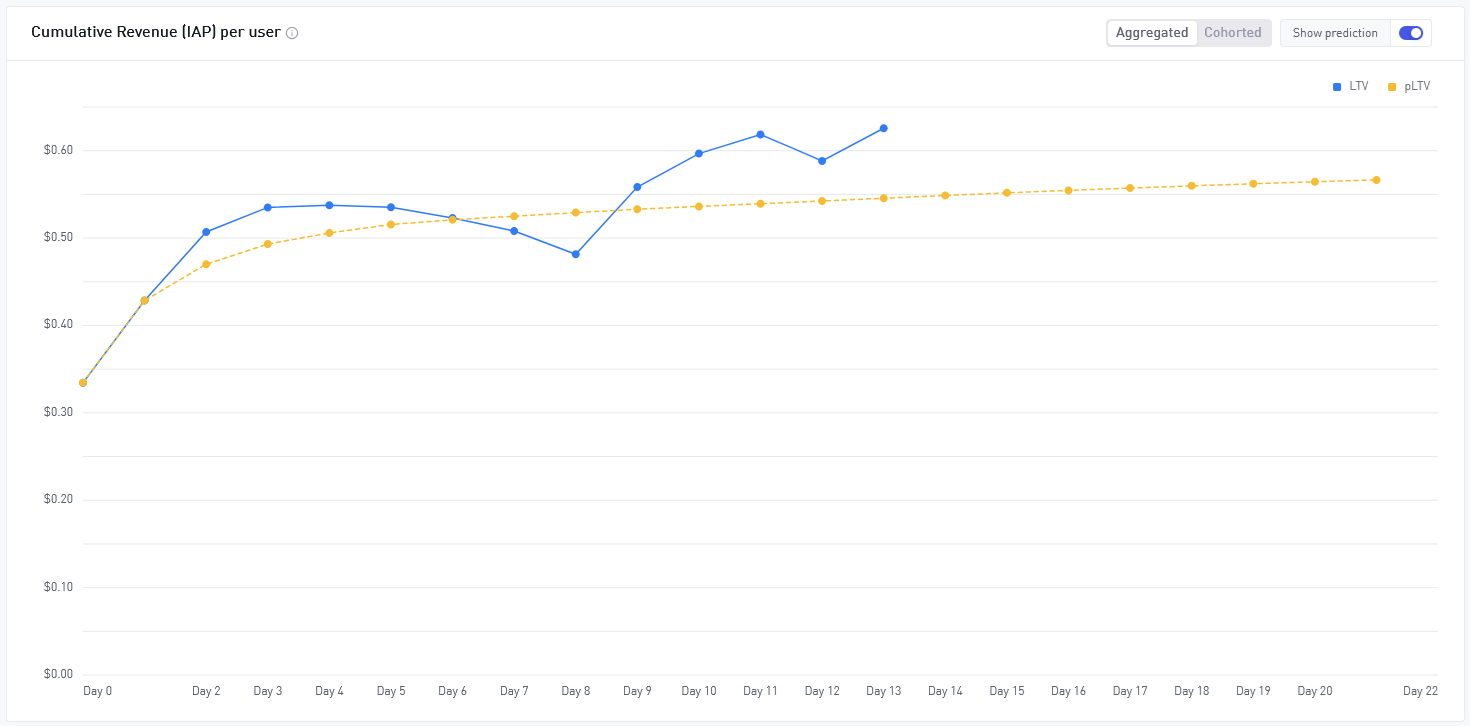The width and height of the screenshot is (1470, 726).
Task: Click the $0.60 y-axis label
Action: (59, 150)
